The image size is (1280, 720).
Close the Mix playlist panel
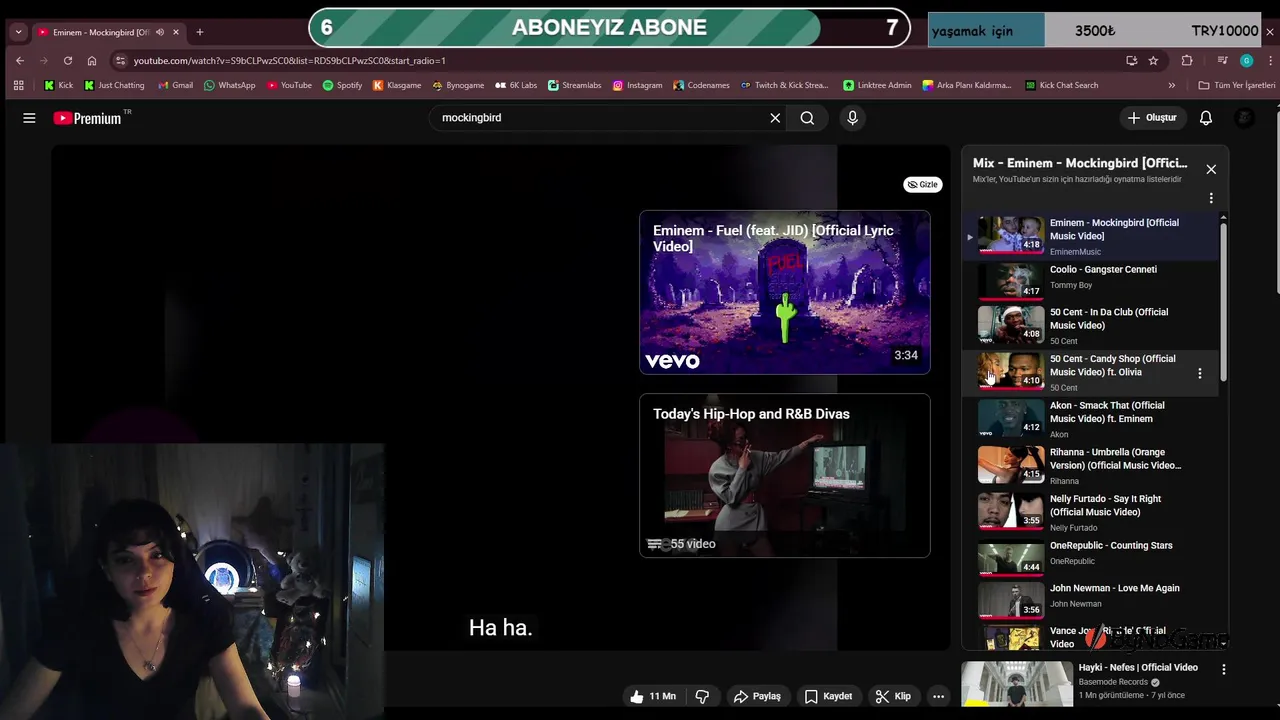(x=1211, y=169)
